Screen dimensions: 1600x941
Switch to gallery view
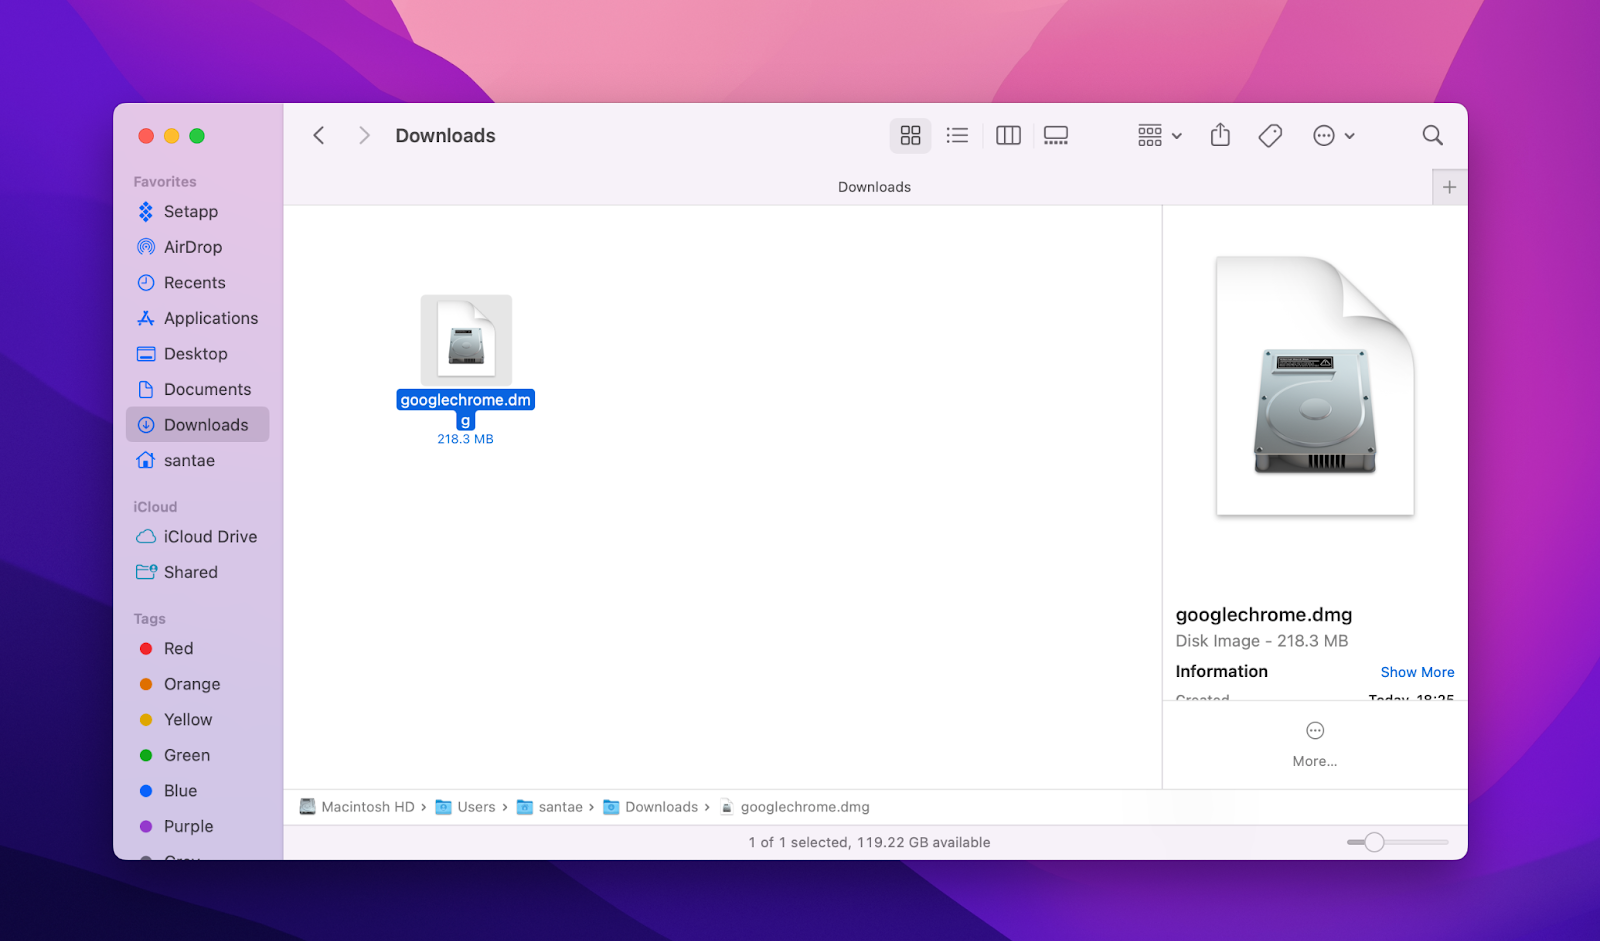(1056, 135)
